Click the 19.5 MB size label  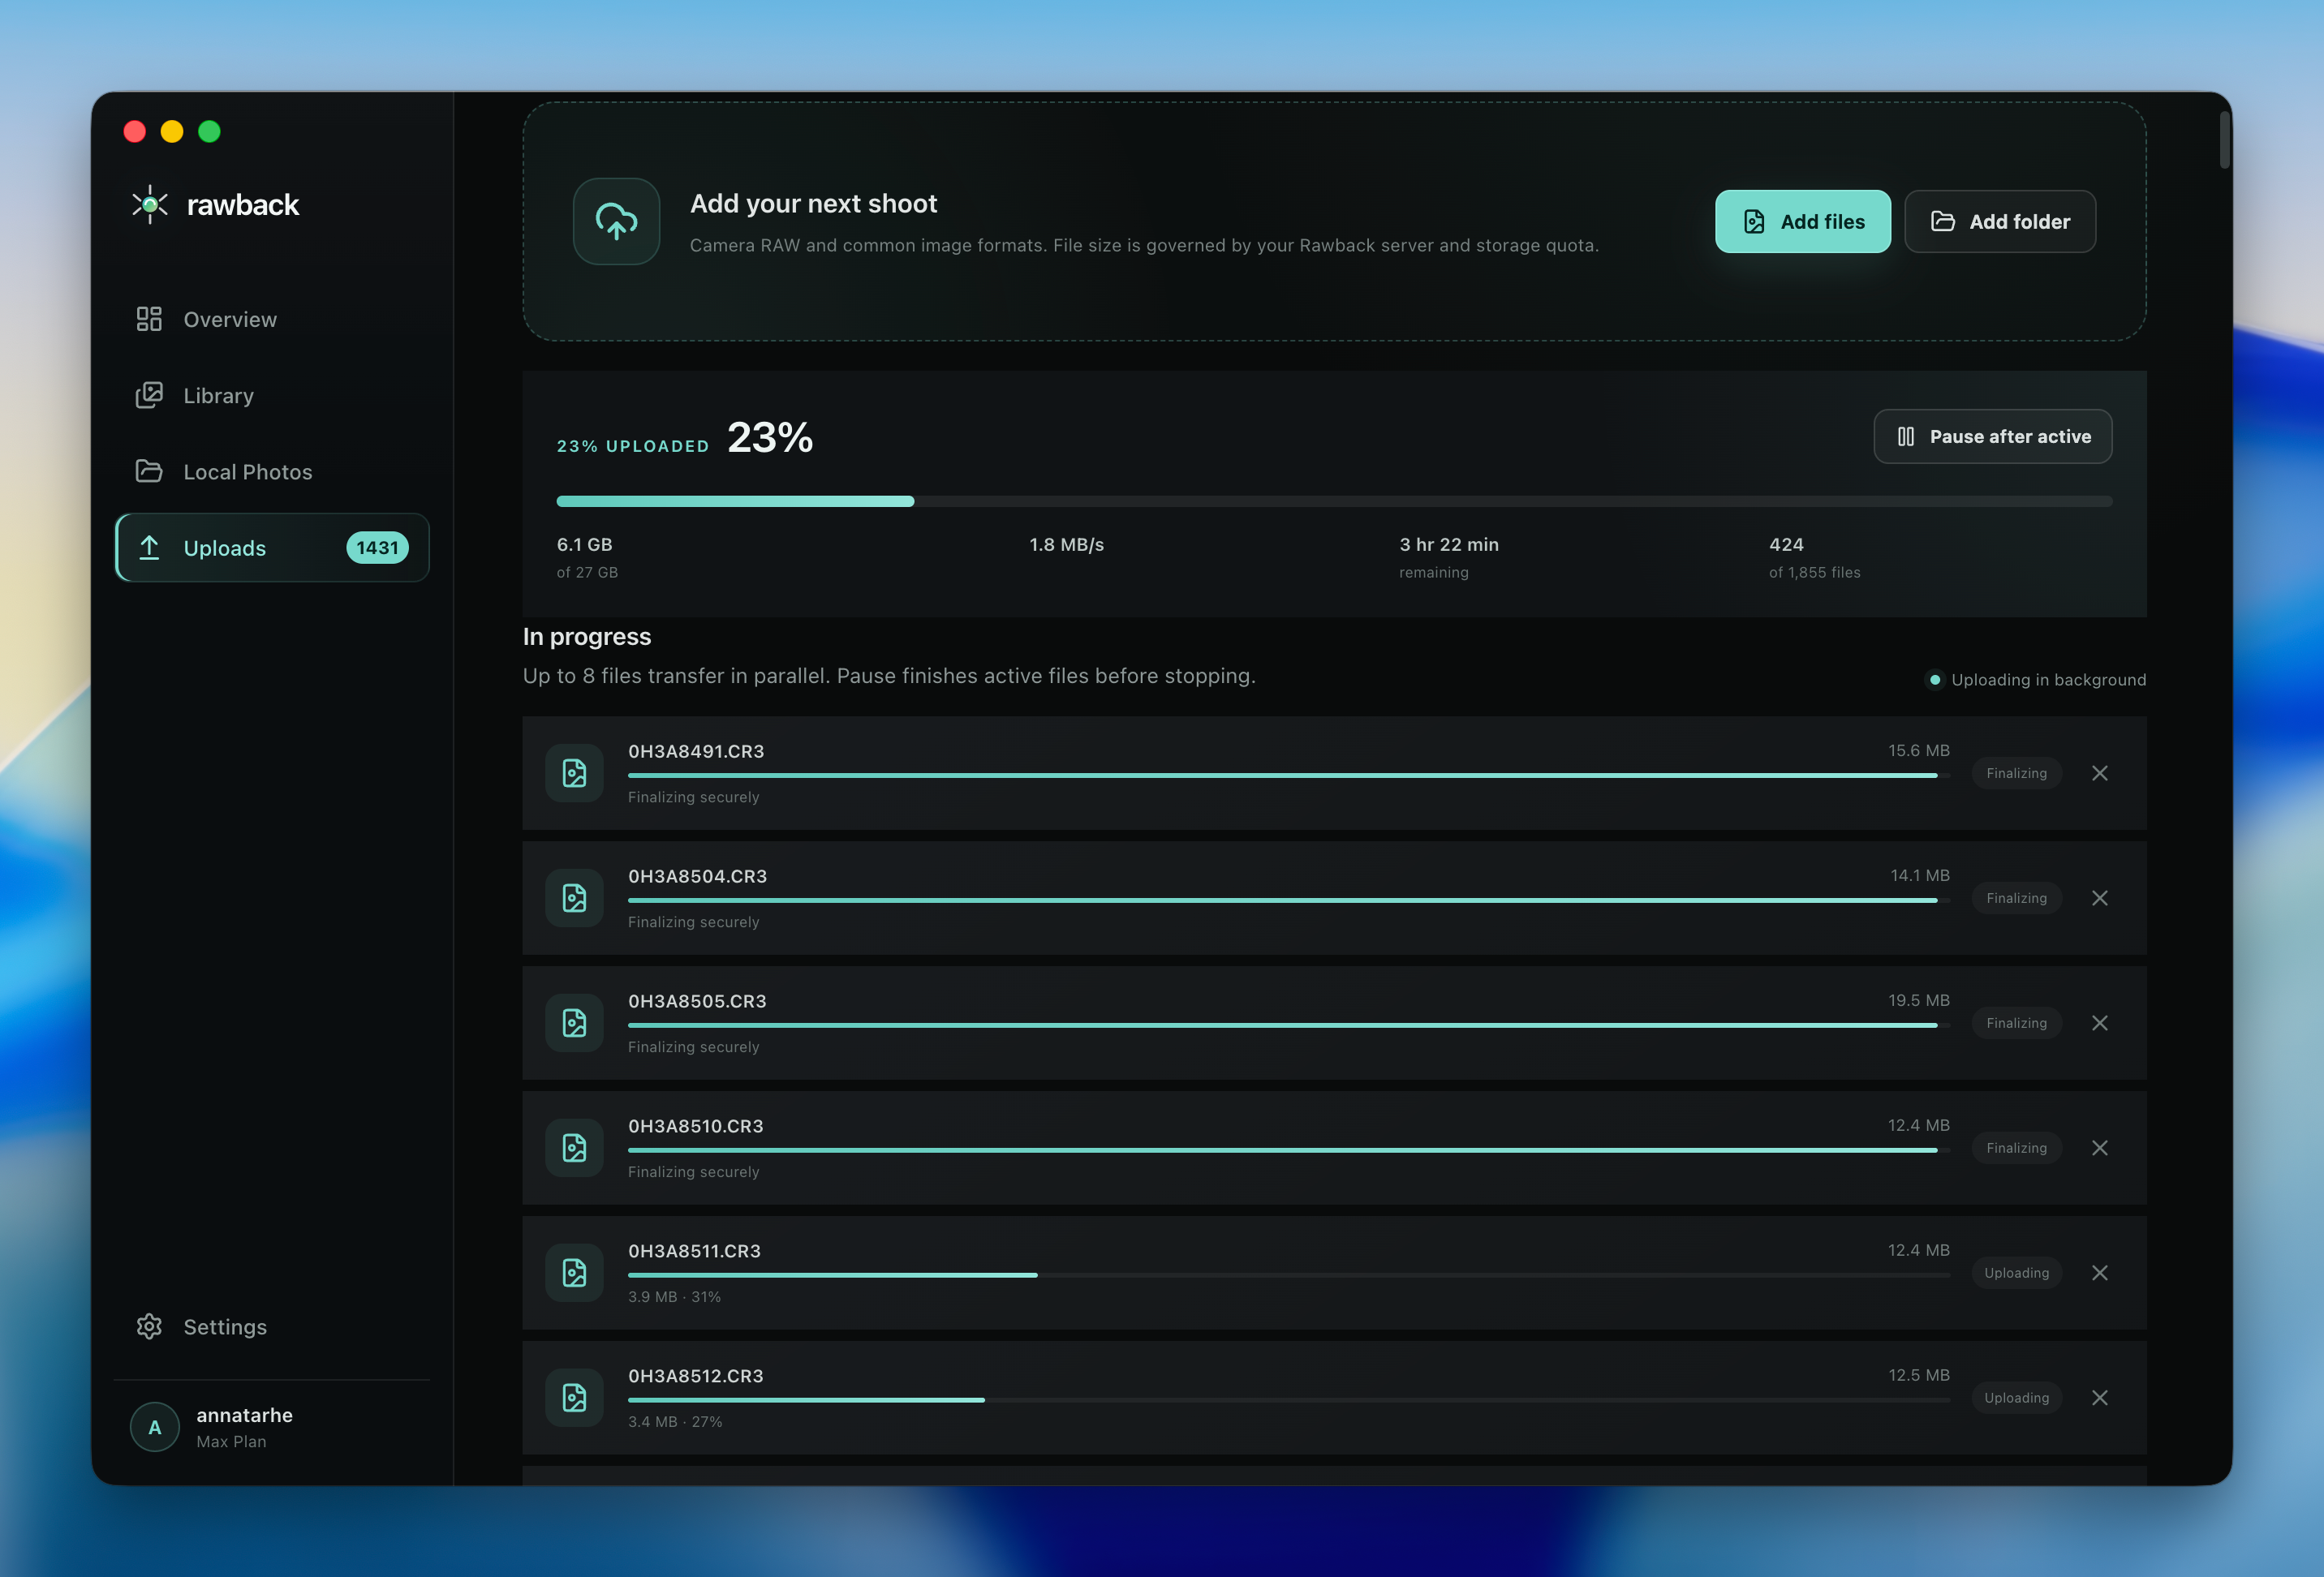coord(1918,1000)
